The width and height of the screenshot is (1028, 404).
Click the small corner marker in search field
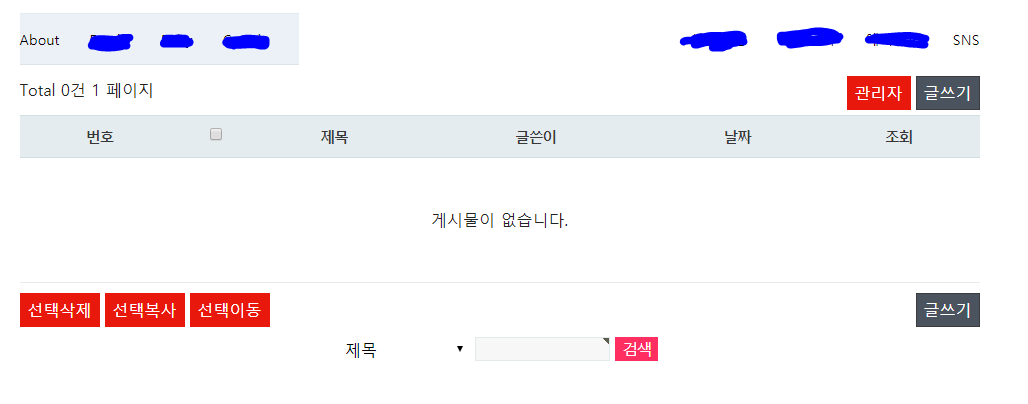coord(606,341)
